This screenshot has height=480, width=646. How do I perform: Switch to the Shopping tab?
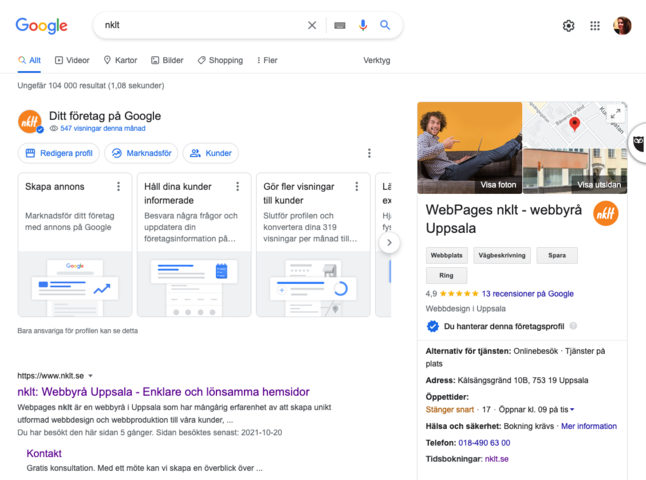coord(220,61)
